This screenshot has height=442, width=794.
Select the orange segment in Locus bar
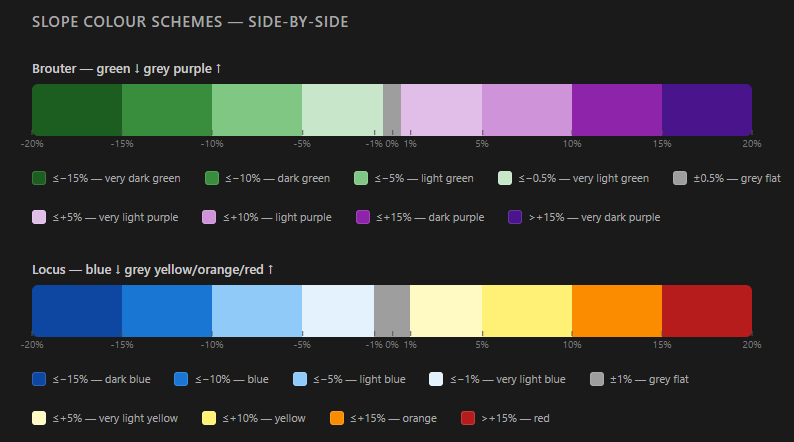617,311
